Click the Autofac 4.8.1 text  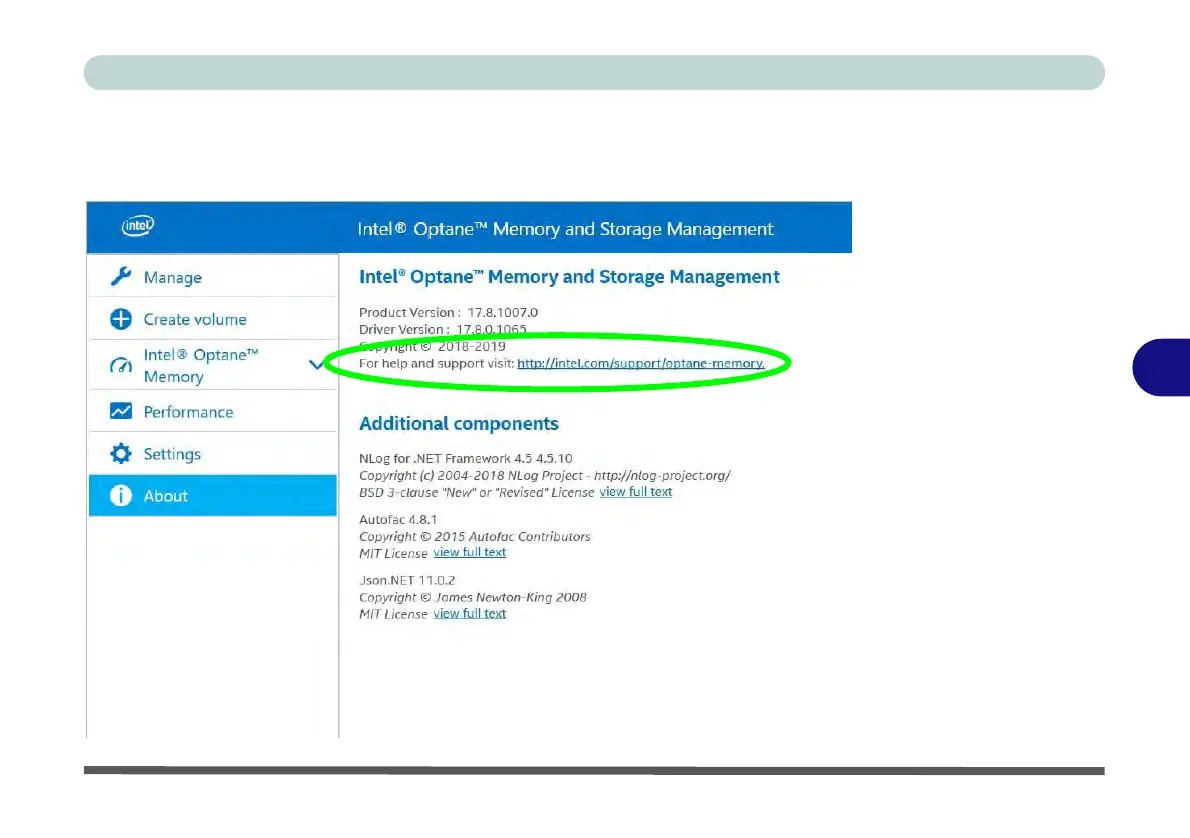click(398, 520)
